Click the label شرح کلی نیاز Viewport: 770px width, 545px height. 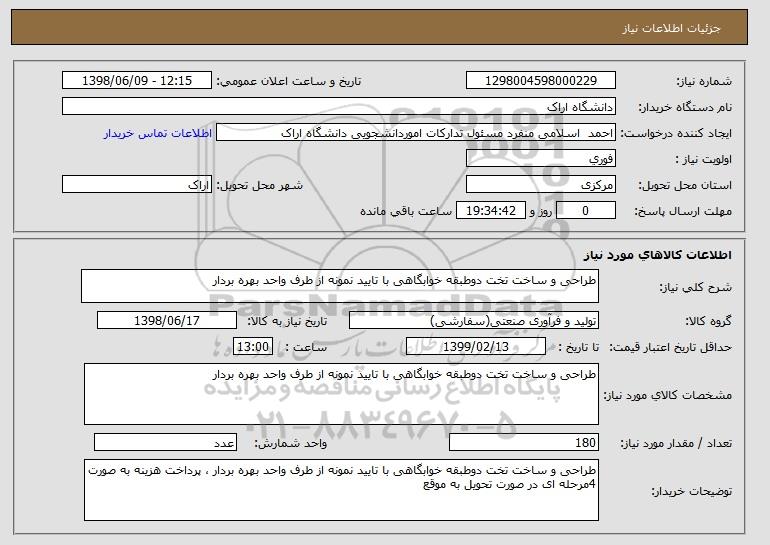[695, 287]
